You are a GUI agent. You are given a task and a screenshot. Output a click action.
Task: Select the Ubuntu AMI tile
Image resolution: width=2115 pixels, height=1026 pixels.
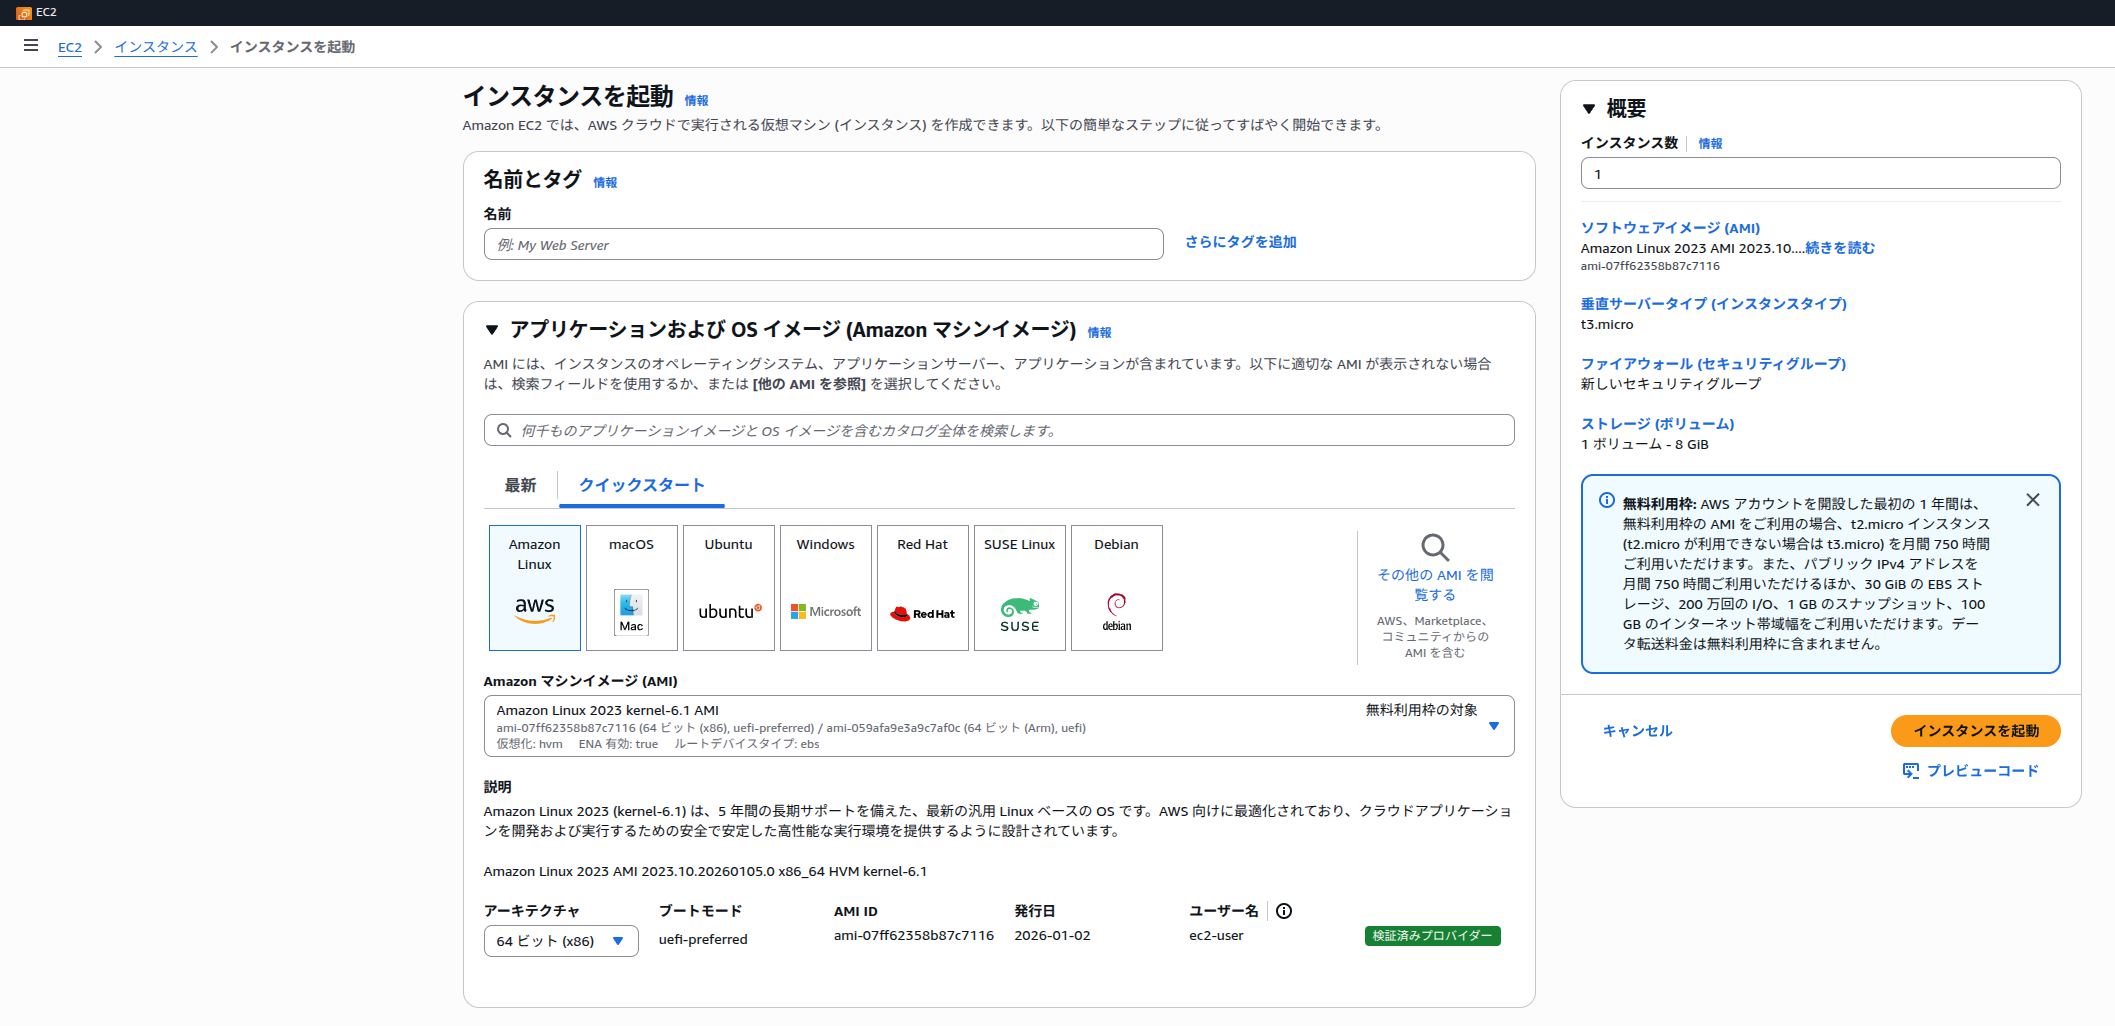(728, 588)
